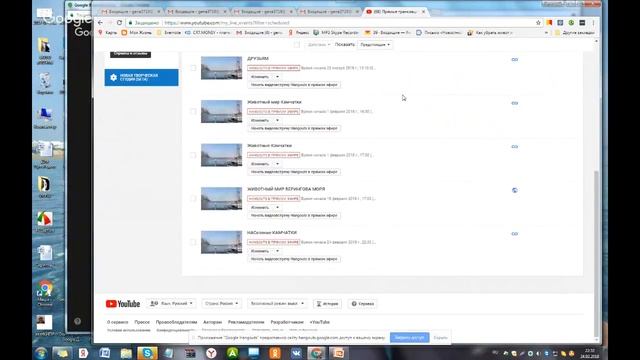
Task: Open the Другие закладки bookmarks folder
Action: tap(574, 33)
